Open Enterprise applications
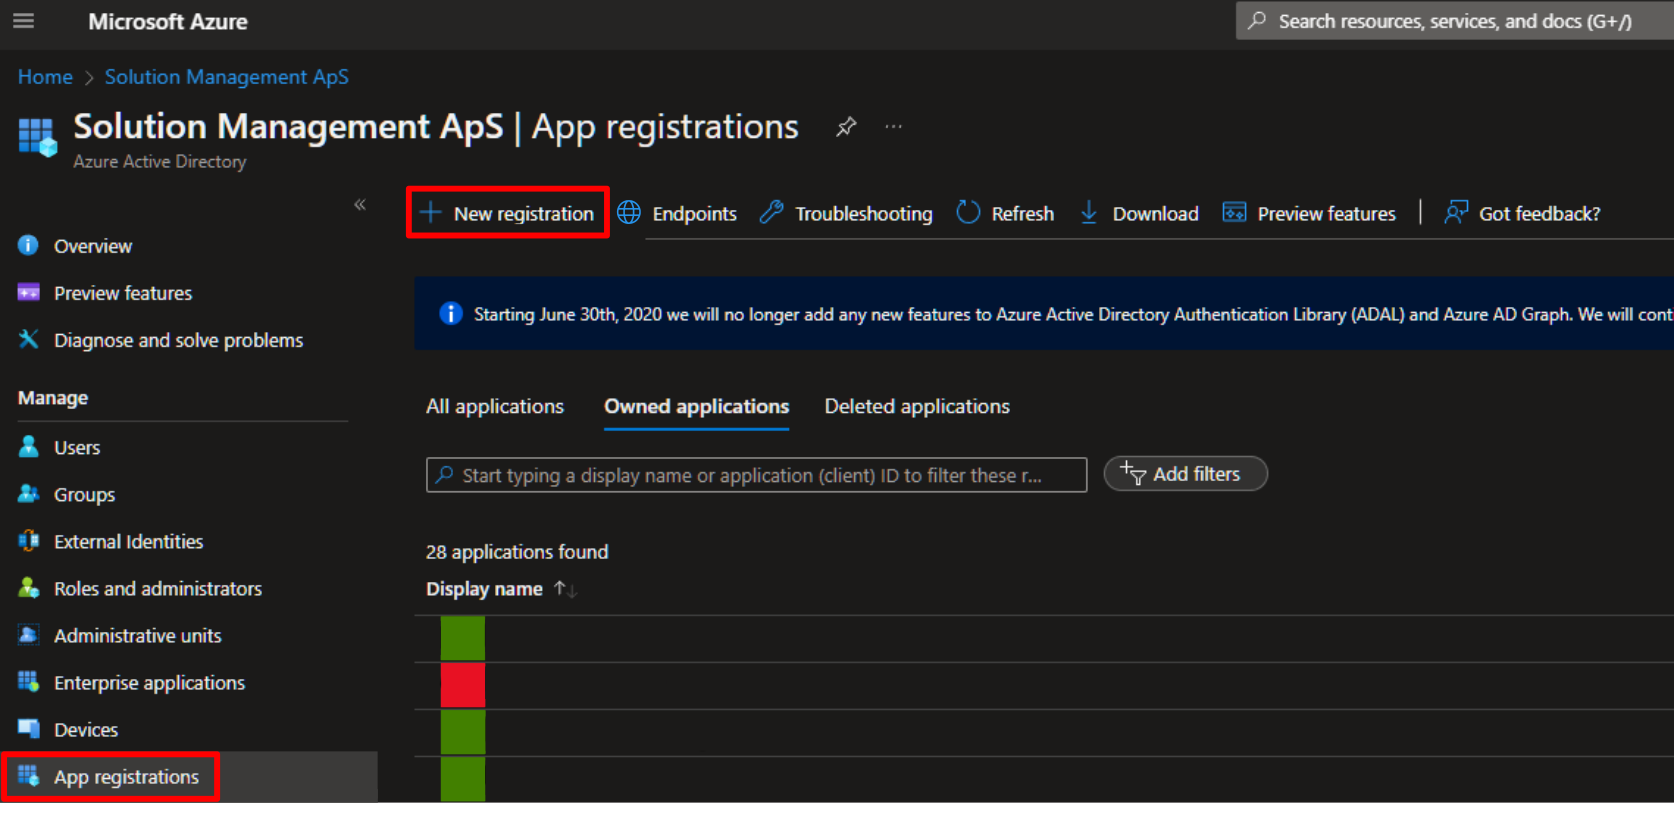This screenshot has width=1674, height=816. tap(149, 682)
